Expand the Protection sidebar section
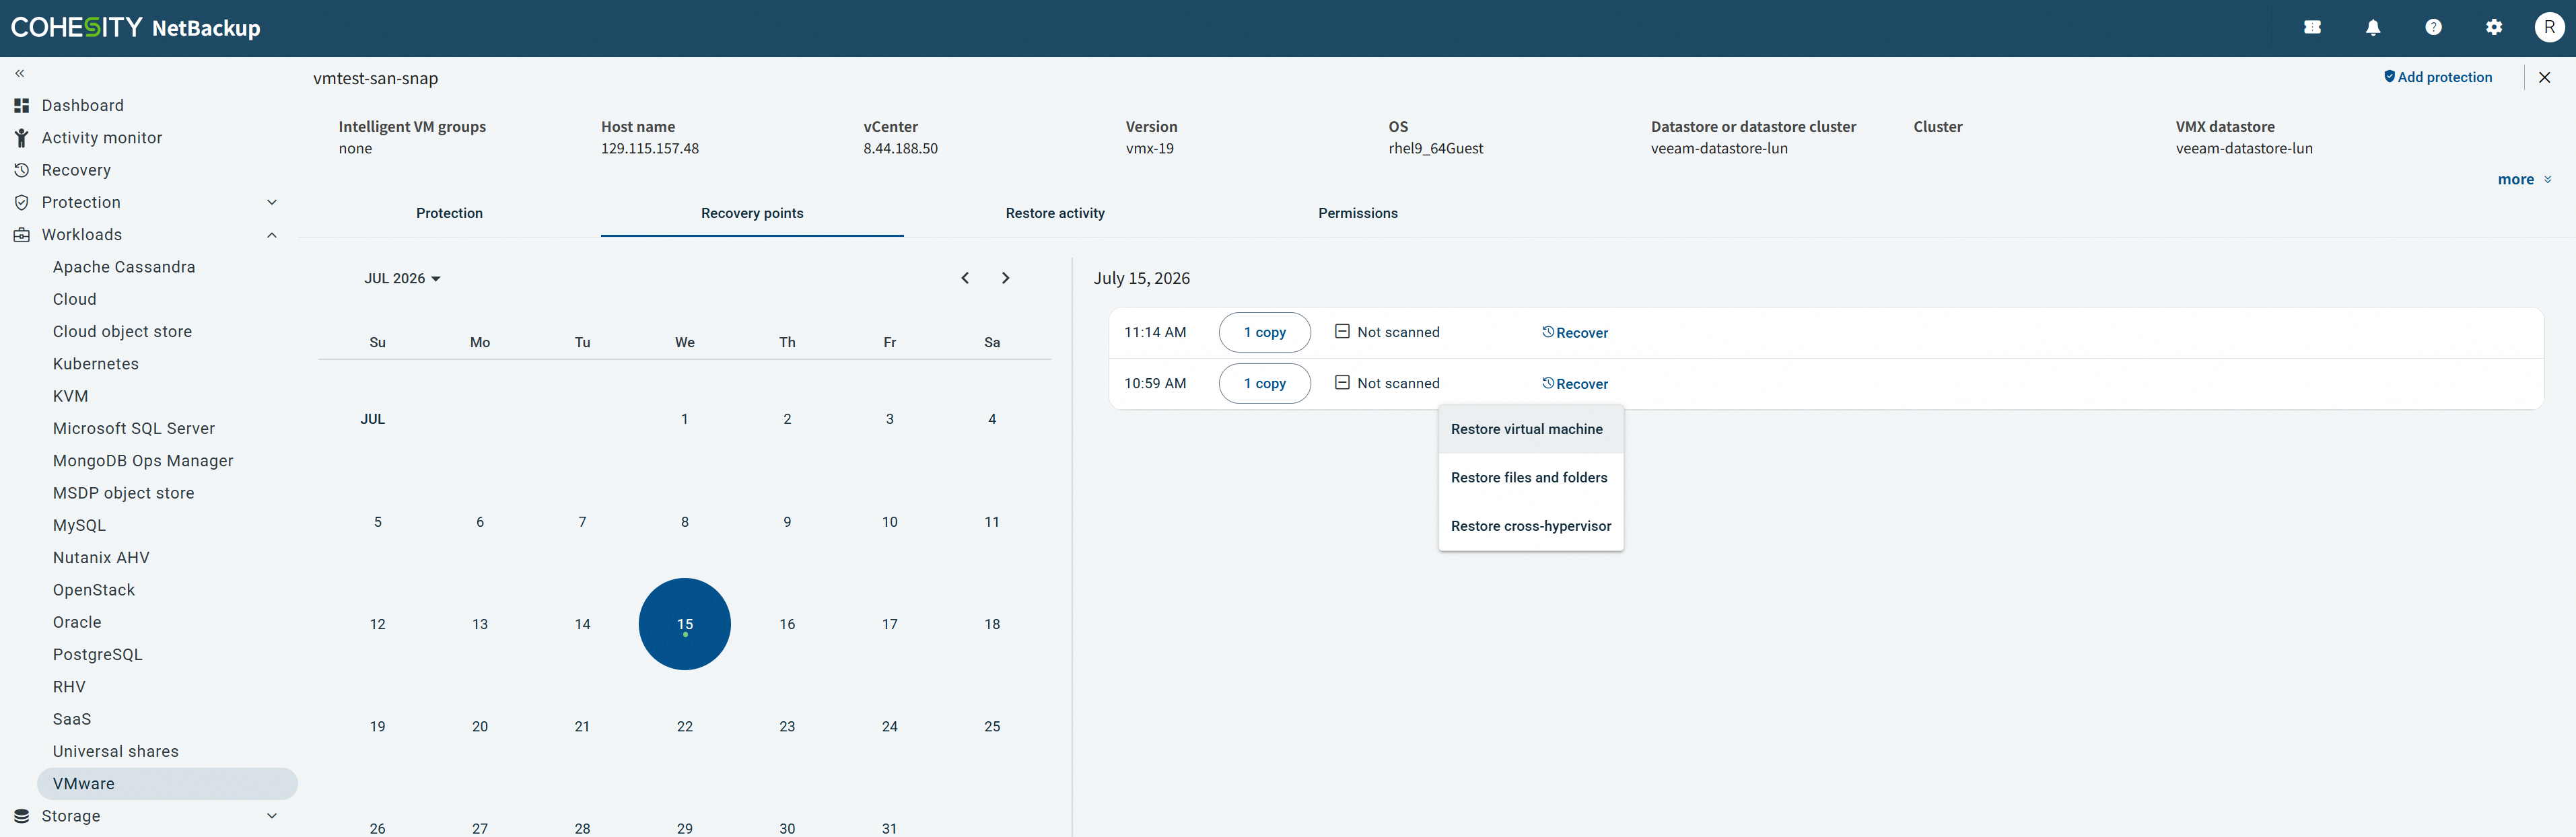The image size is (2576, 837). 272,202
